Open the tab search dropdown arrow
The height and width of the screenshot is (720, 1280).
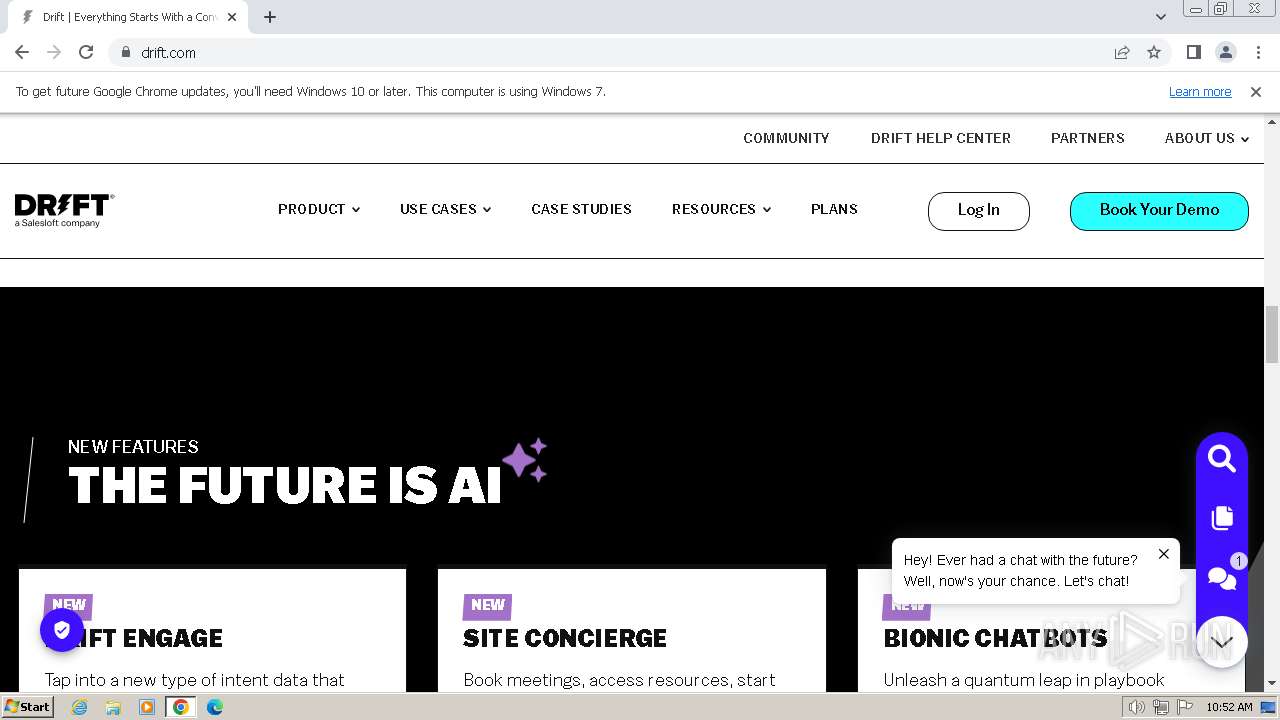1161,17
